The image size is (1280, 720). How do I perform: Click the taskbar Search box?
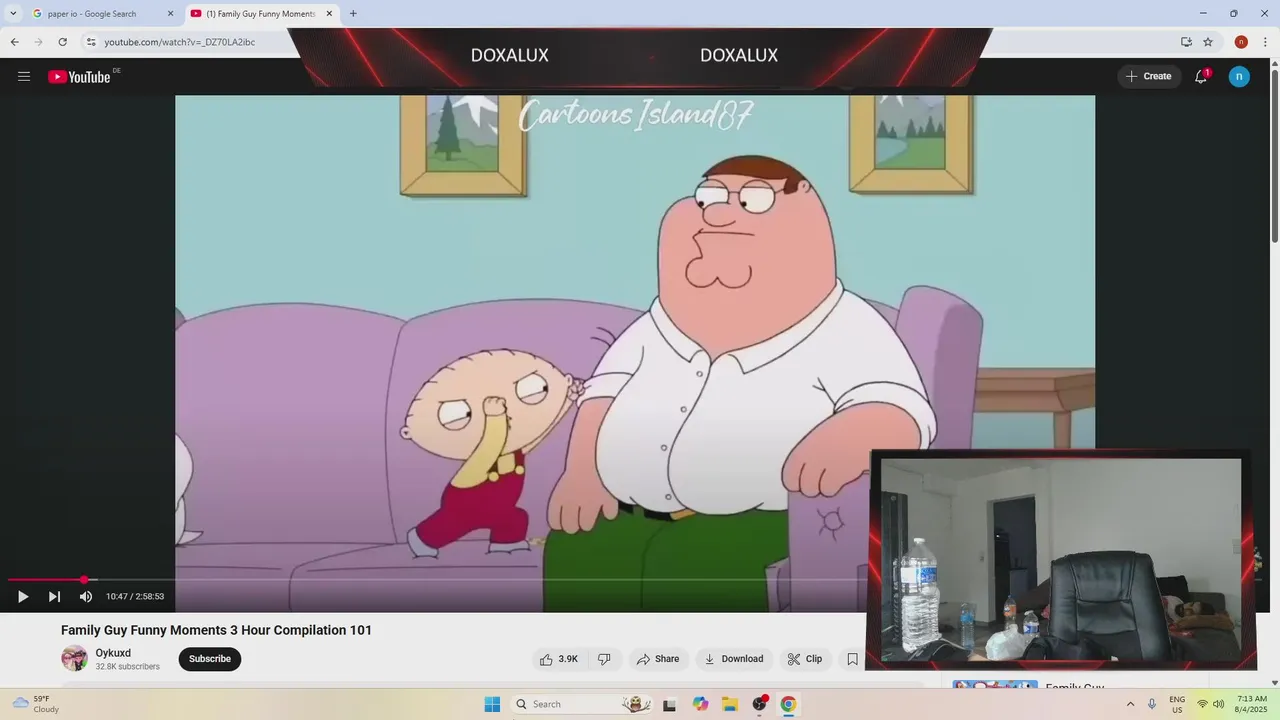click(x=583, y=704)
